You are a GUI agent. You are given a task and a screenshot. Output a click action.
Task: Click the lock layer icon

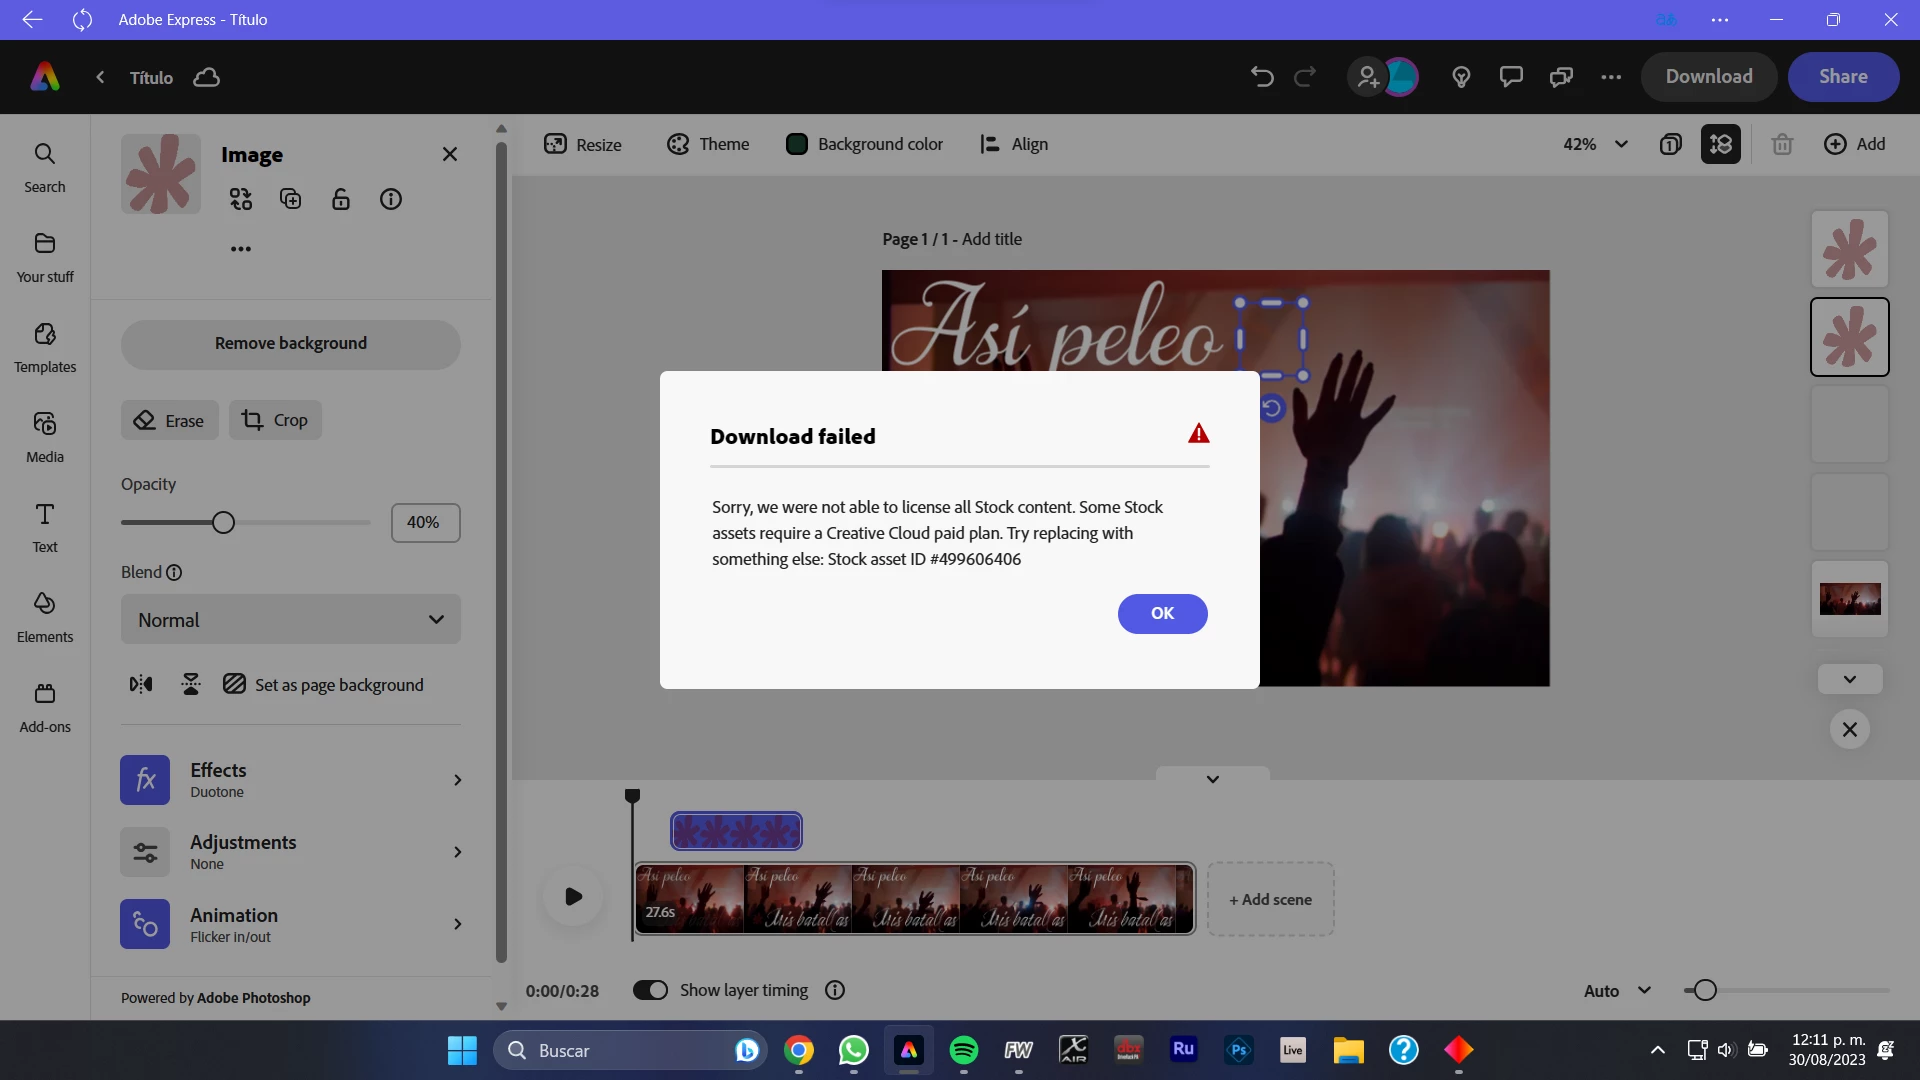pyautogui.click(x=341, y=200)
